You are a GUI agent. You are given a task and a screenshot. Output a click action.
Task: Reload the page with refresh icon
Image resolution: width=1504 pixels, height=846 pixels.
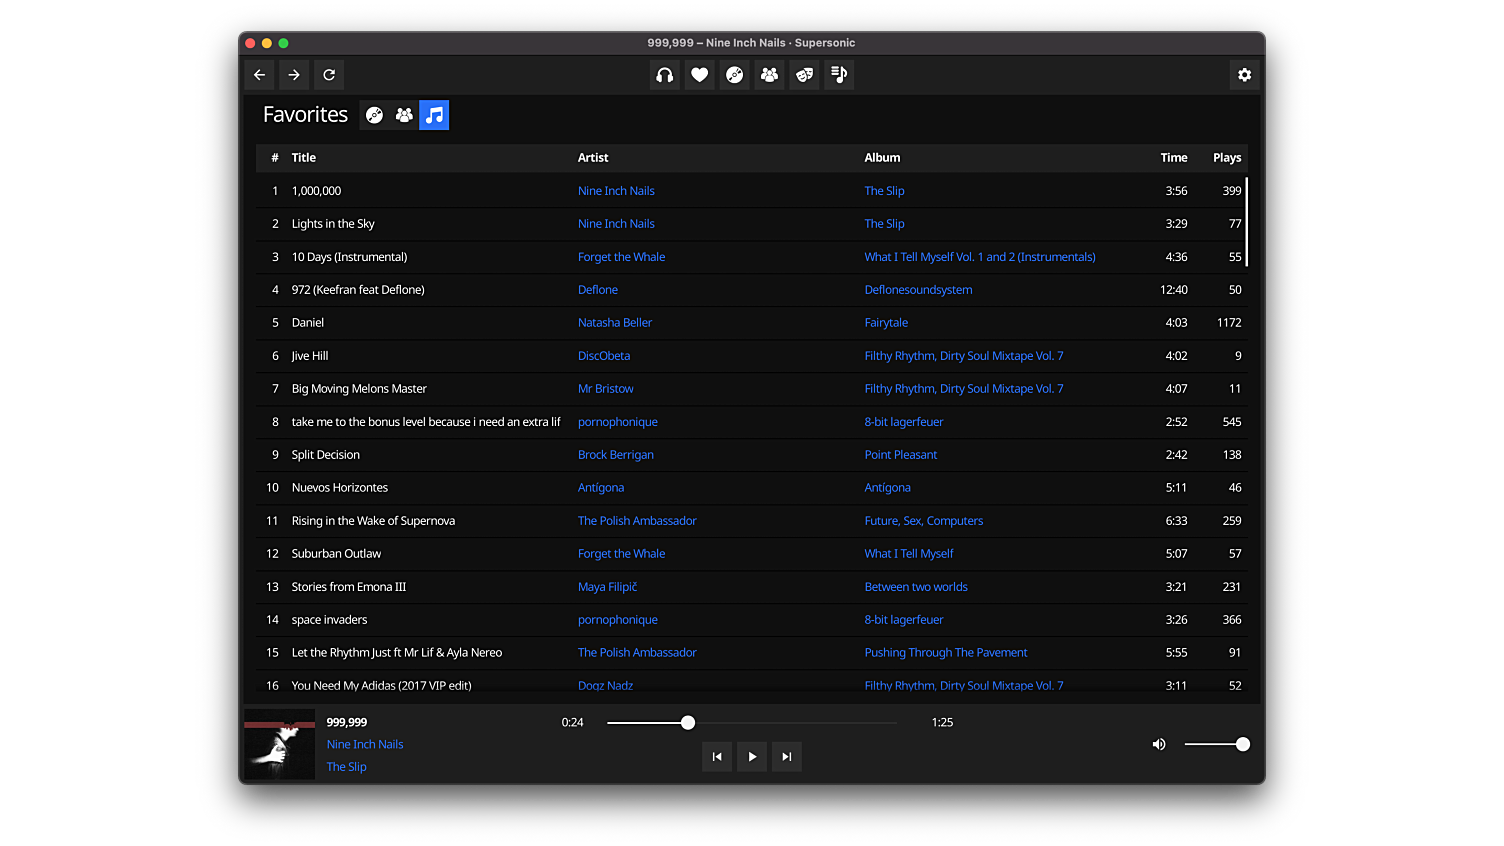coord(329,75)
